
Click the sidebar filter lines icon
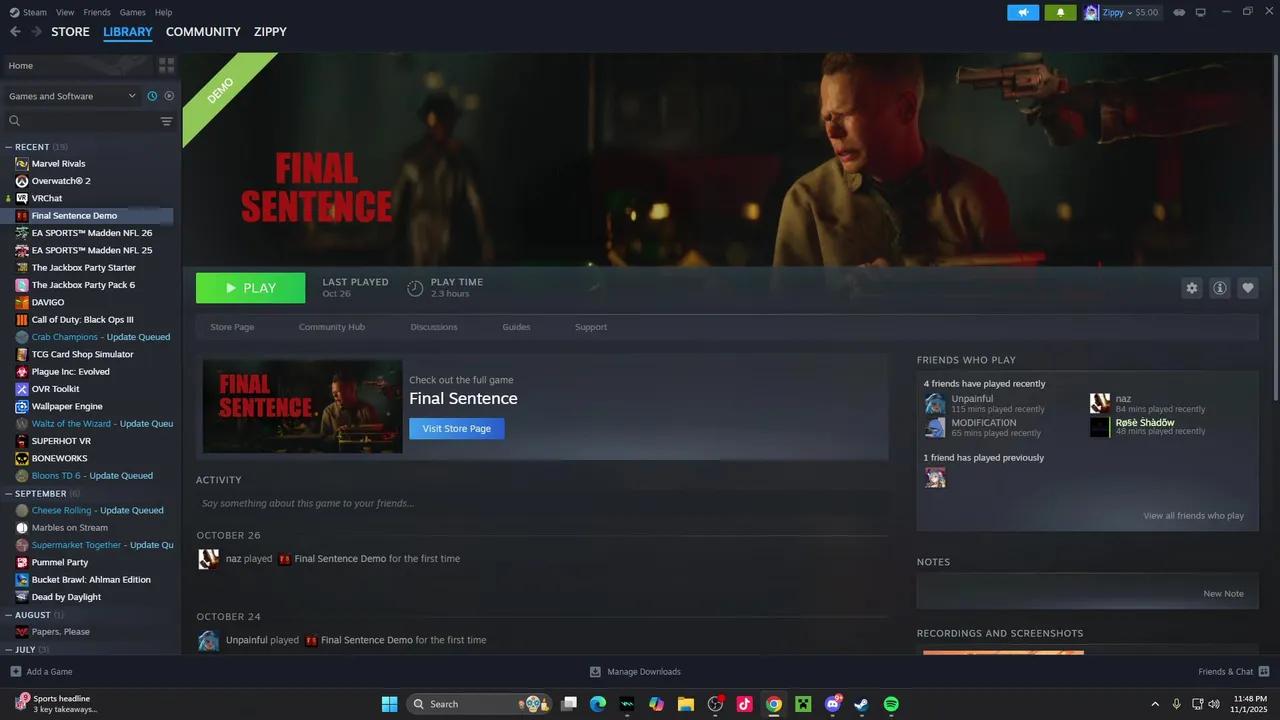[166, 121]
